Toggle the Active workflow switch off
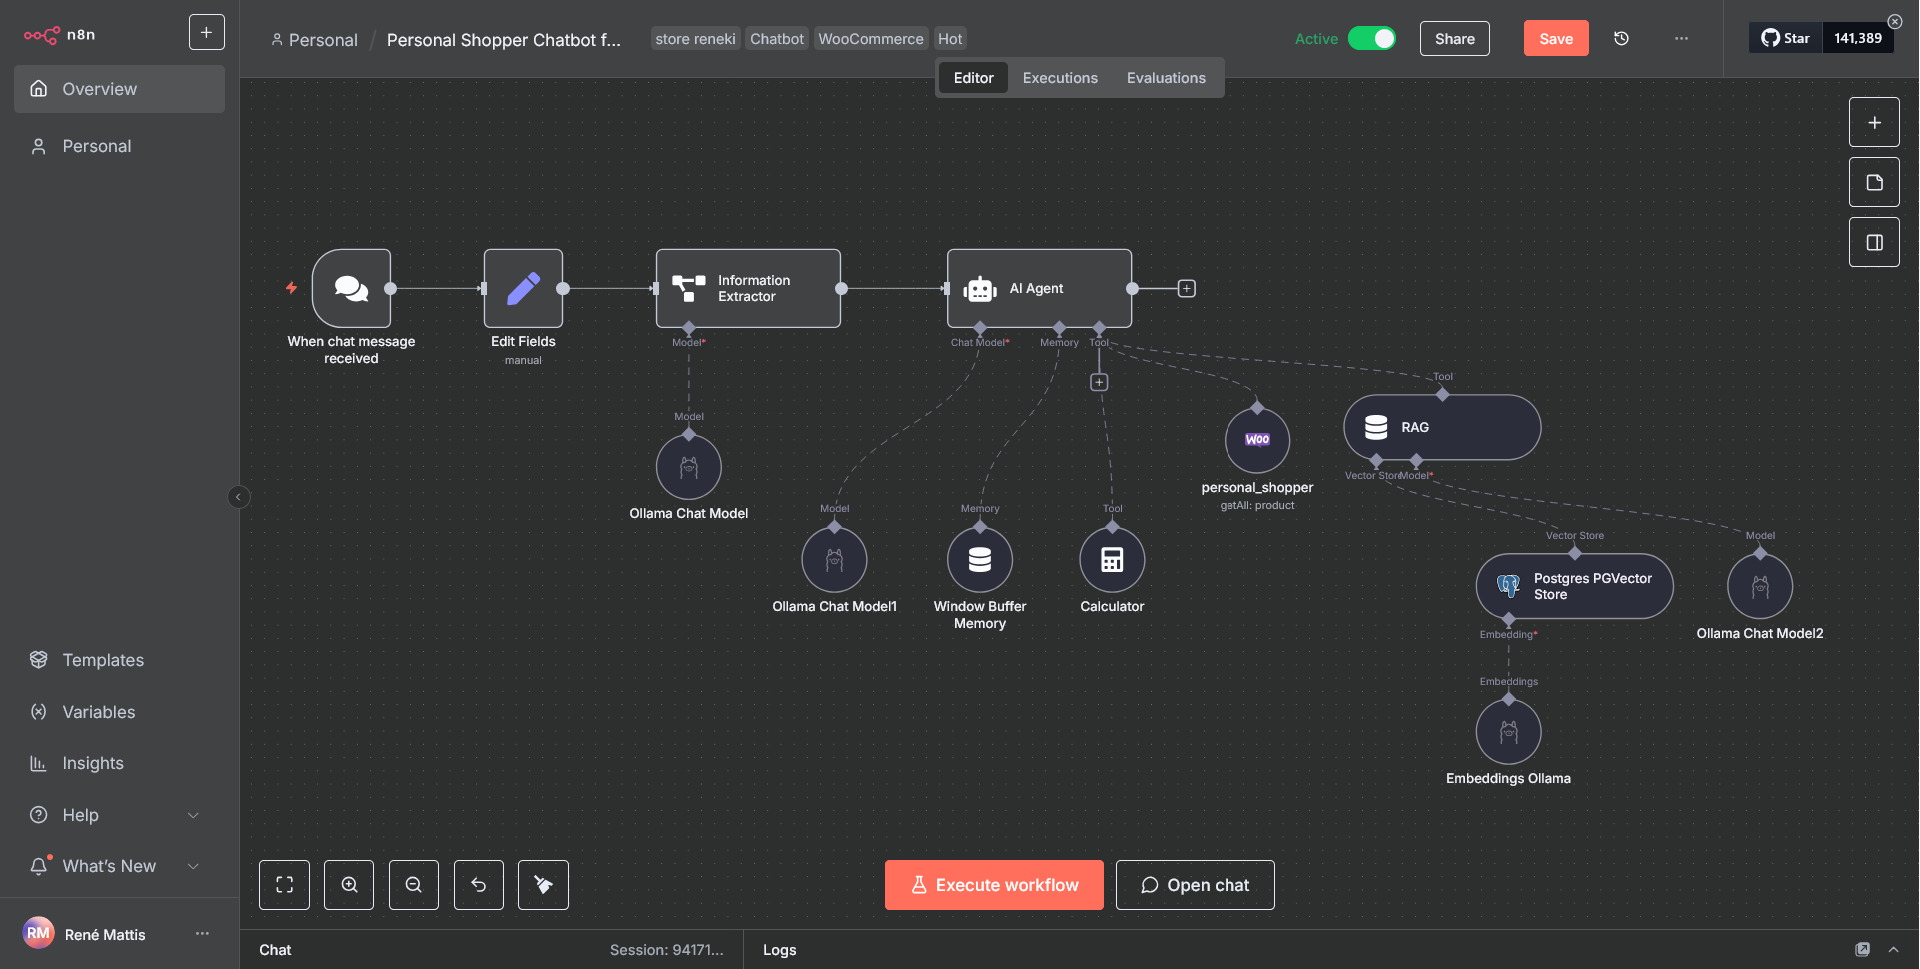The width and height of the screenshot is (1920, 969). pyautogui.click(x=1372, y=39)
